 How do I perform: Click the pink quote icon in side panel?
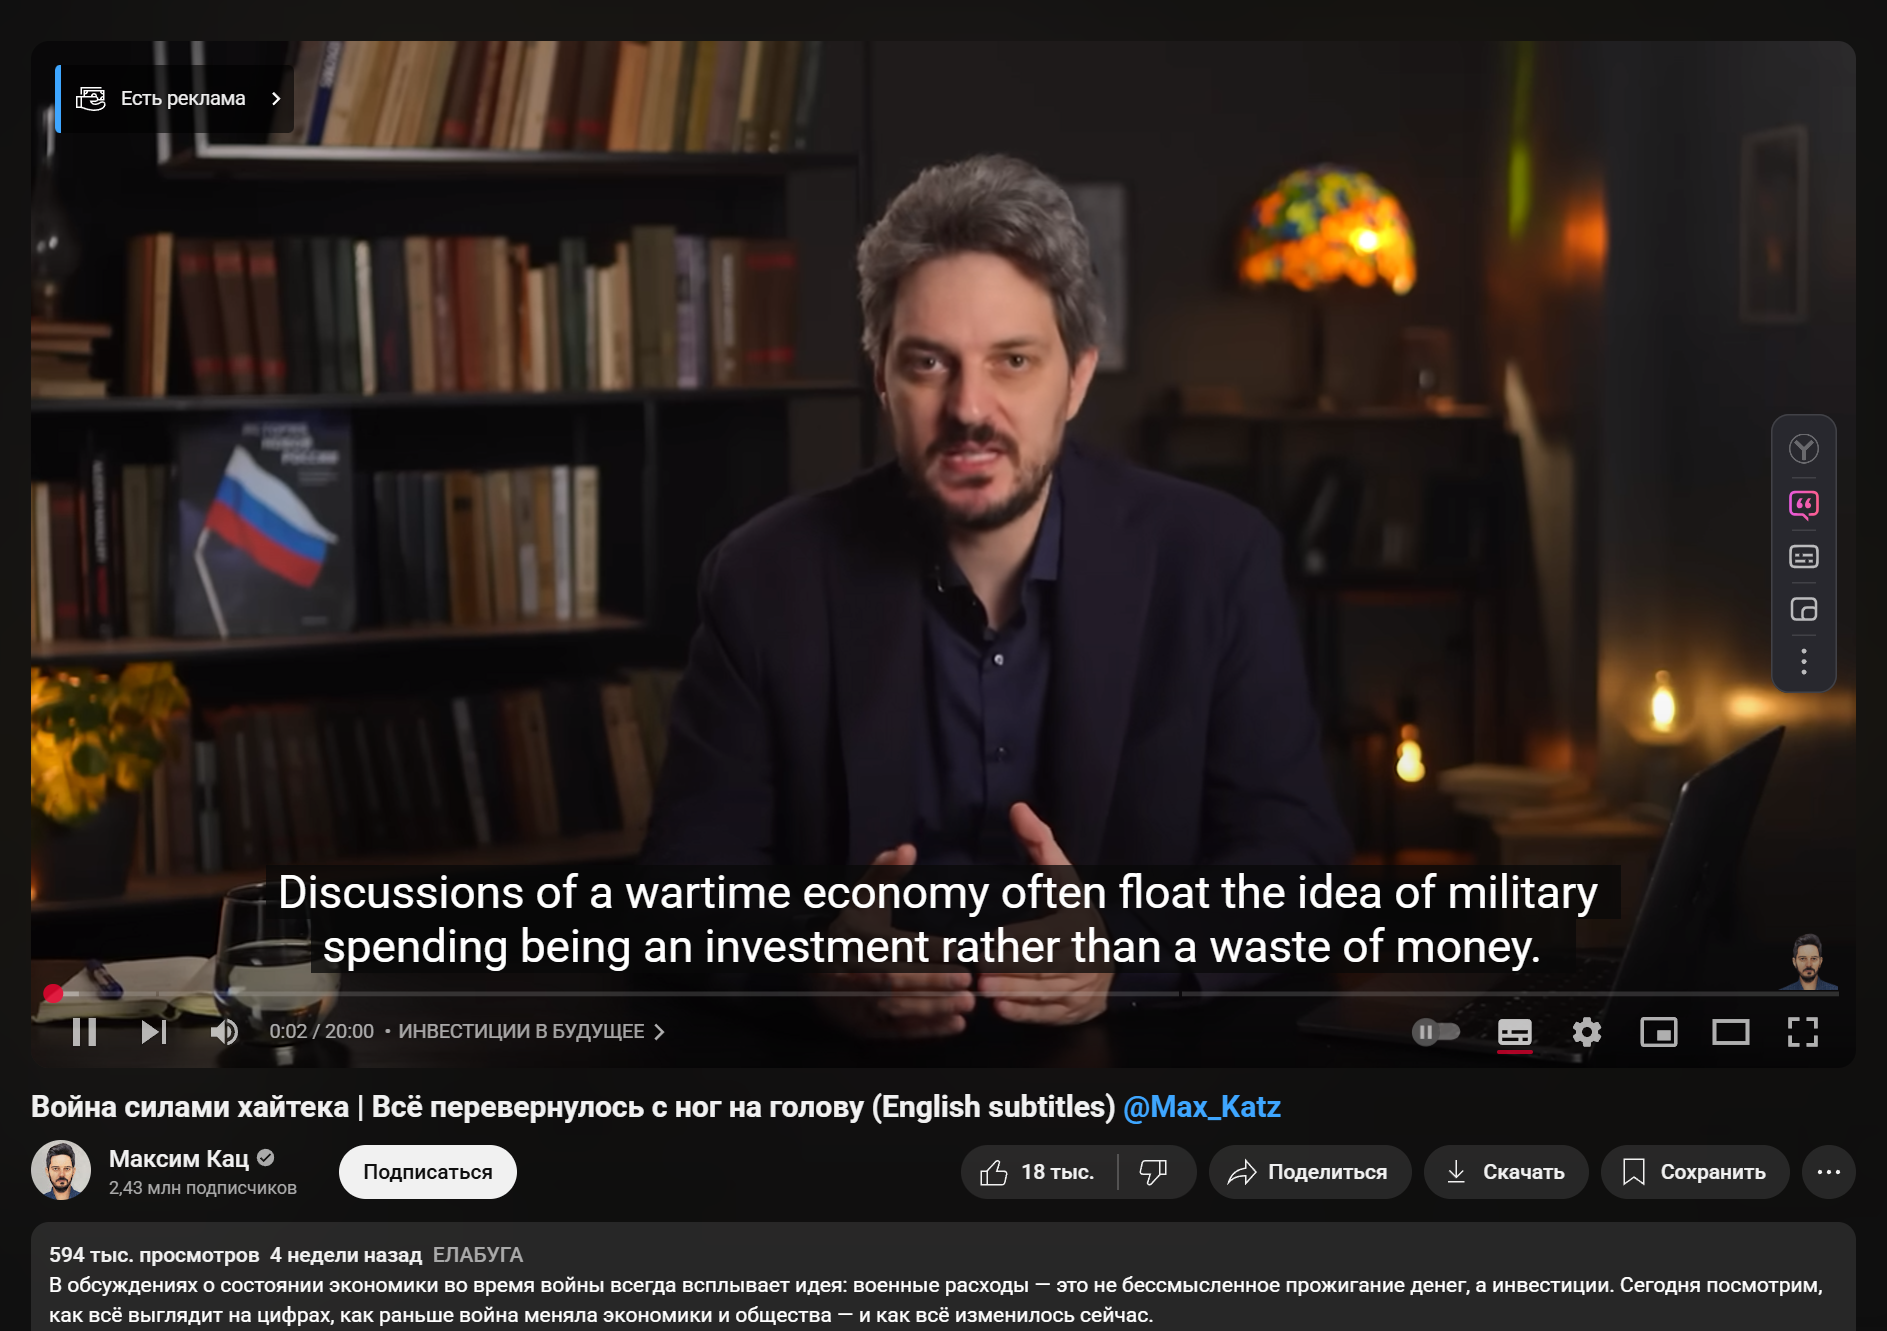1804,505
